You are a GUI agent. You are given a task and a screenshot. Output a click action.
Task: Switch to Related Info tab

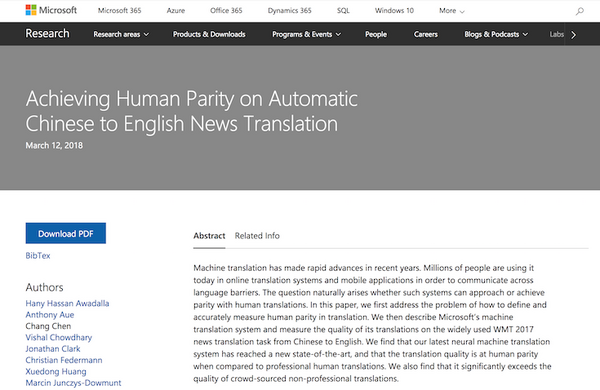click(257, 236)
